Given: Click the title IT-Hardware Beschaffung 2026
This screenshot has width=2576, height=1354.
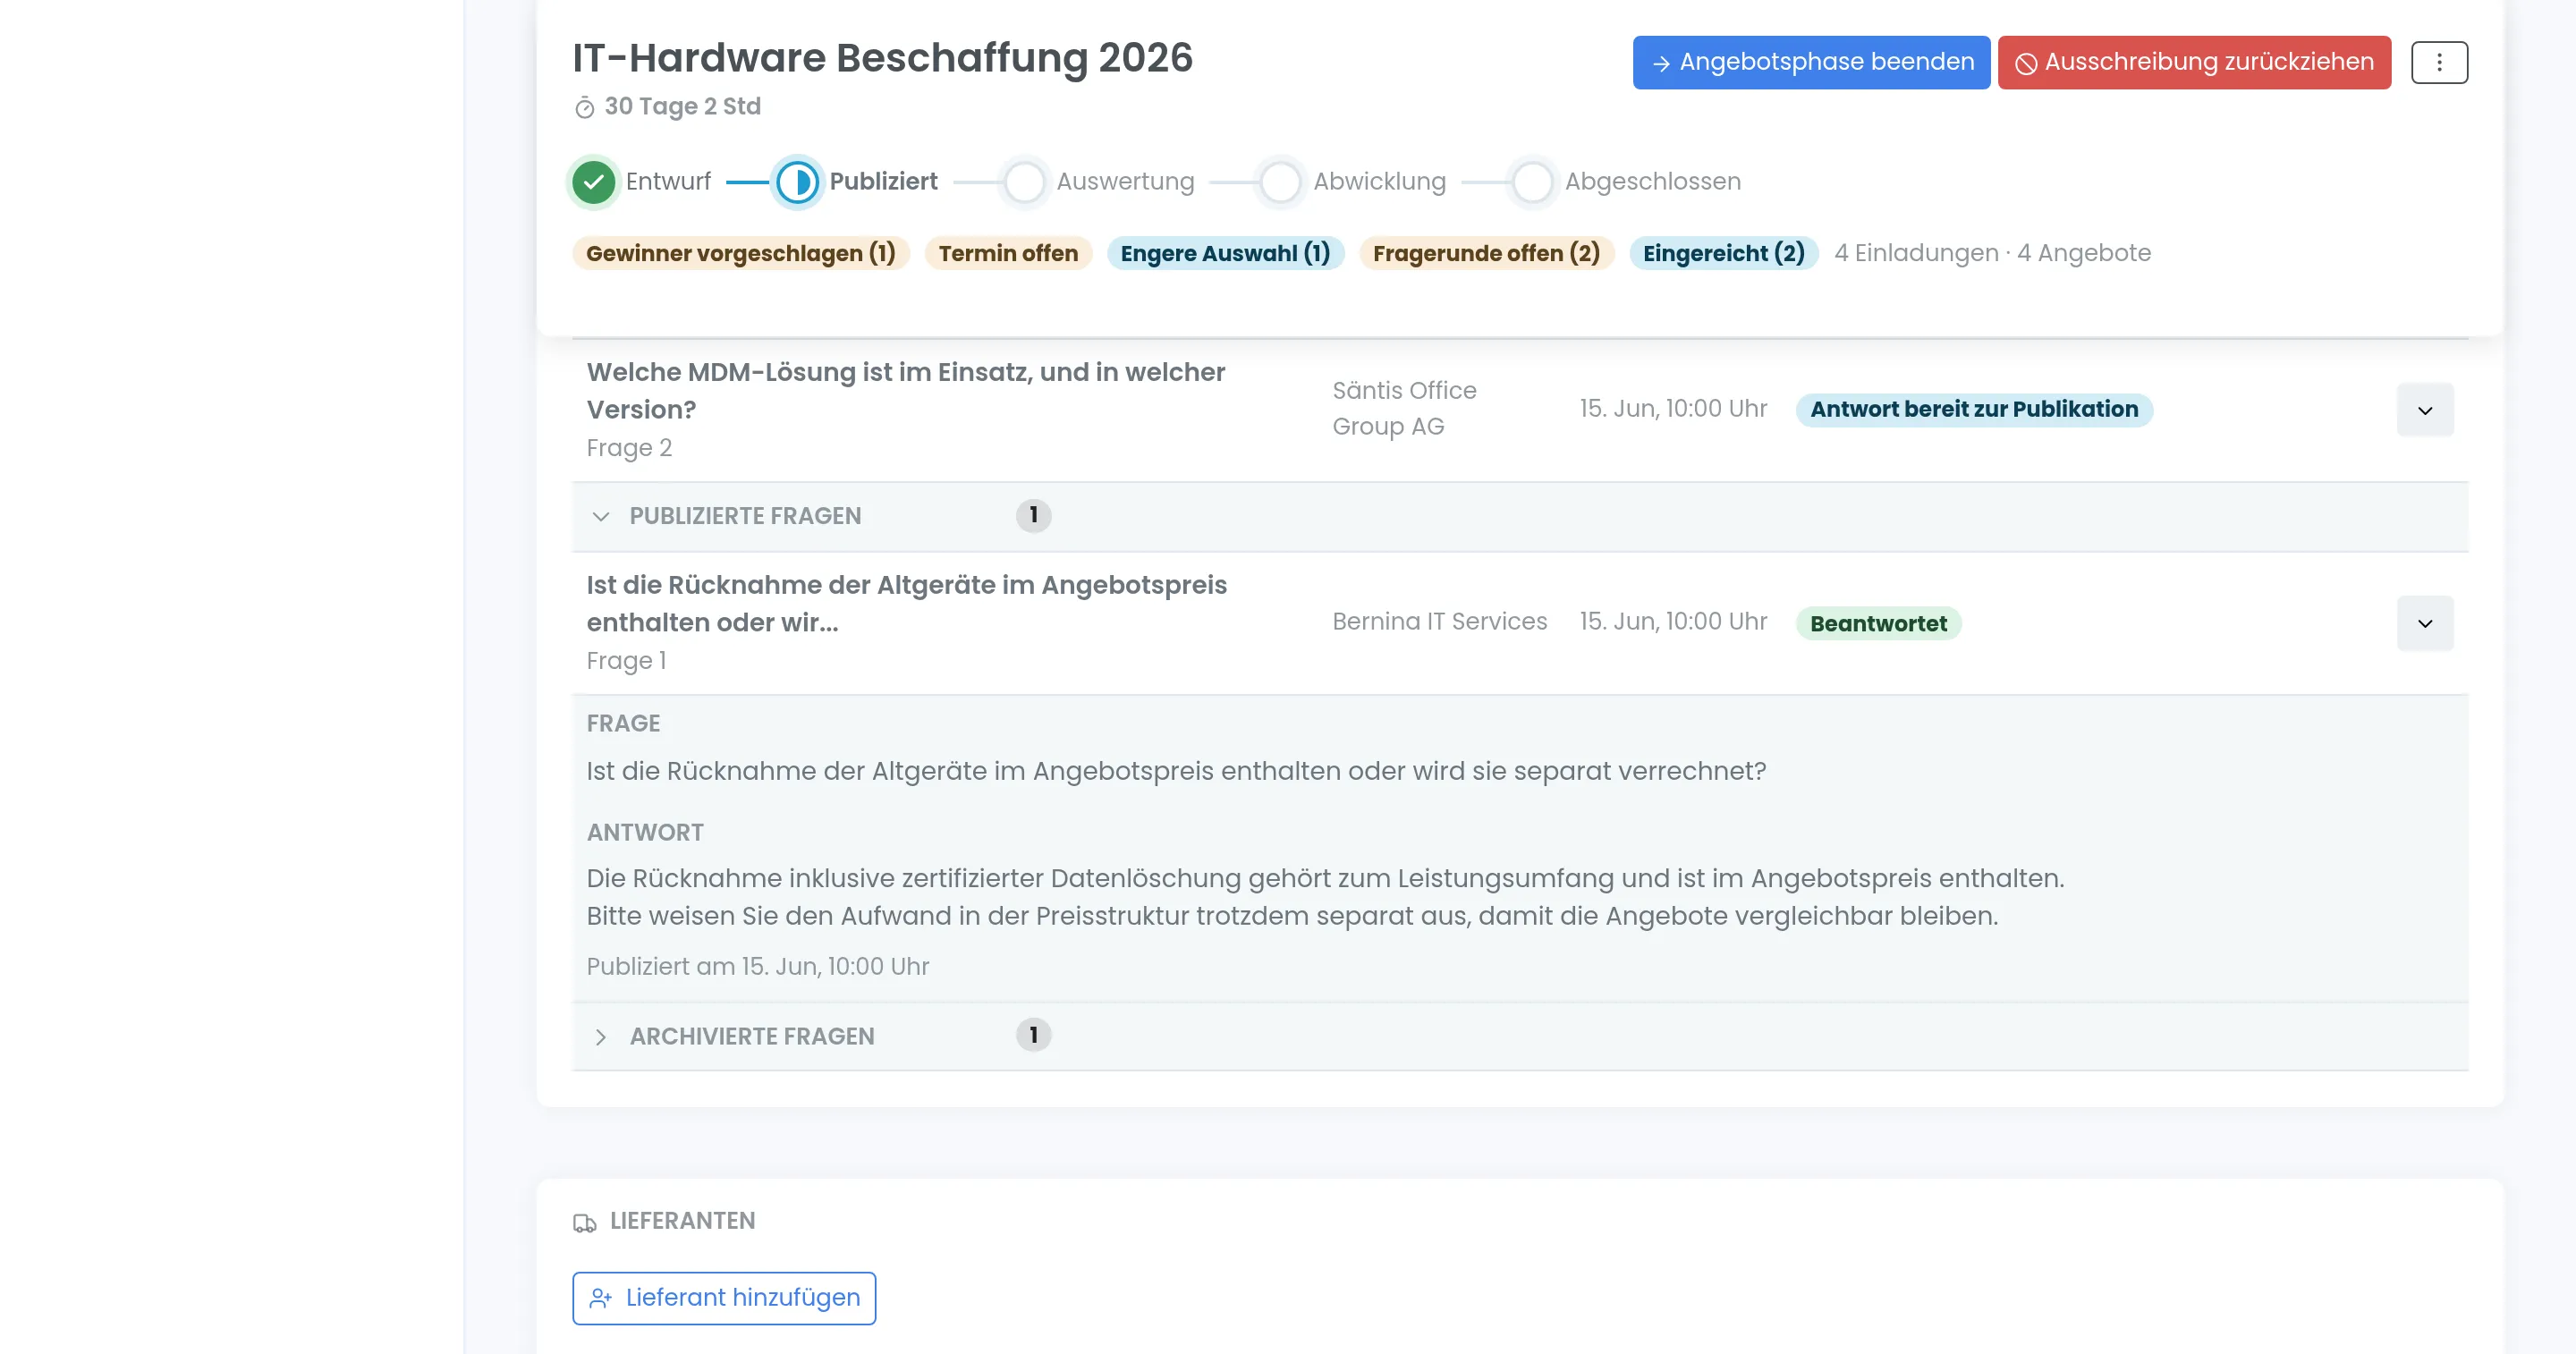Looking at the screenshot, I should pyautogui.click(x=882, y=58).
